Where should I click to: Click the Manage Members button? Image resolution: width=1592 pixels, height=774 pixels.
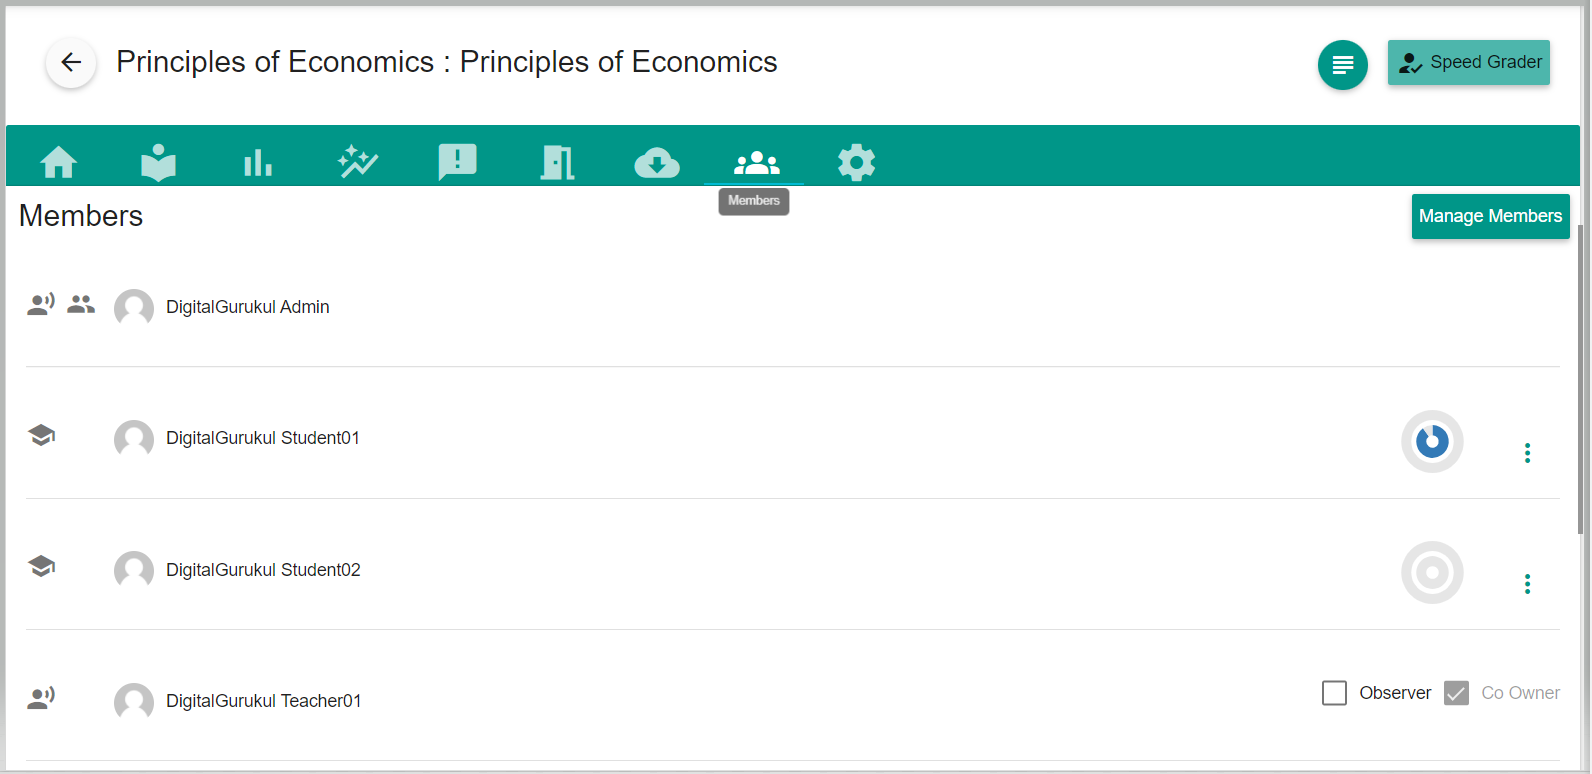pos(1490,216)
